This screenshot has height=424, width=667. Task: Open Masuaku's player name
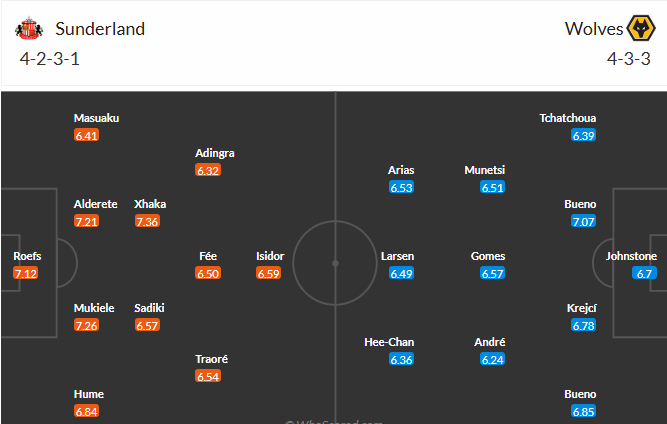click(96, 118)
